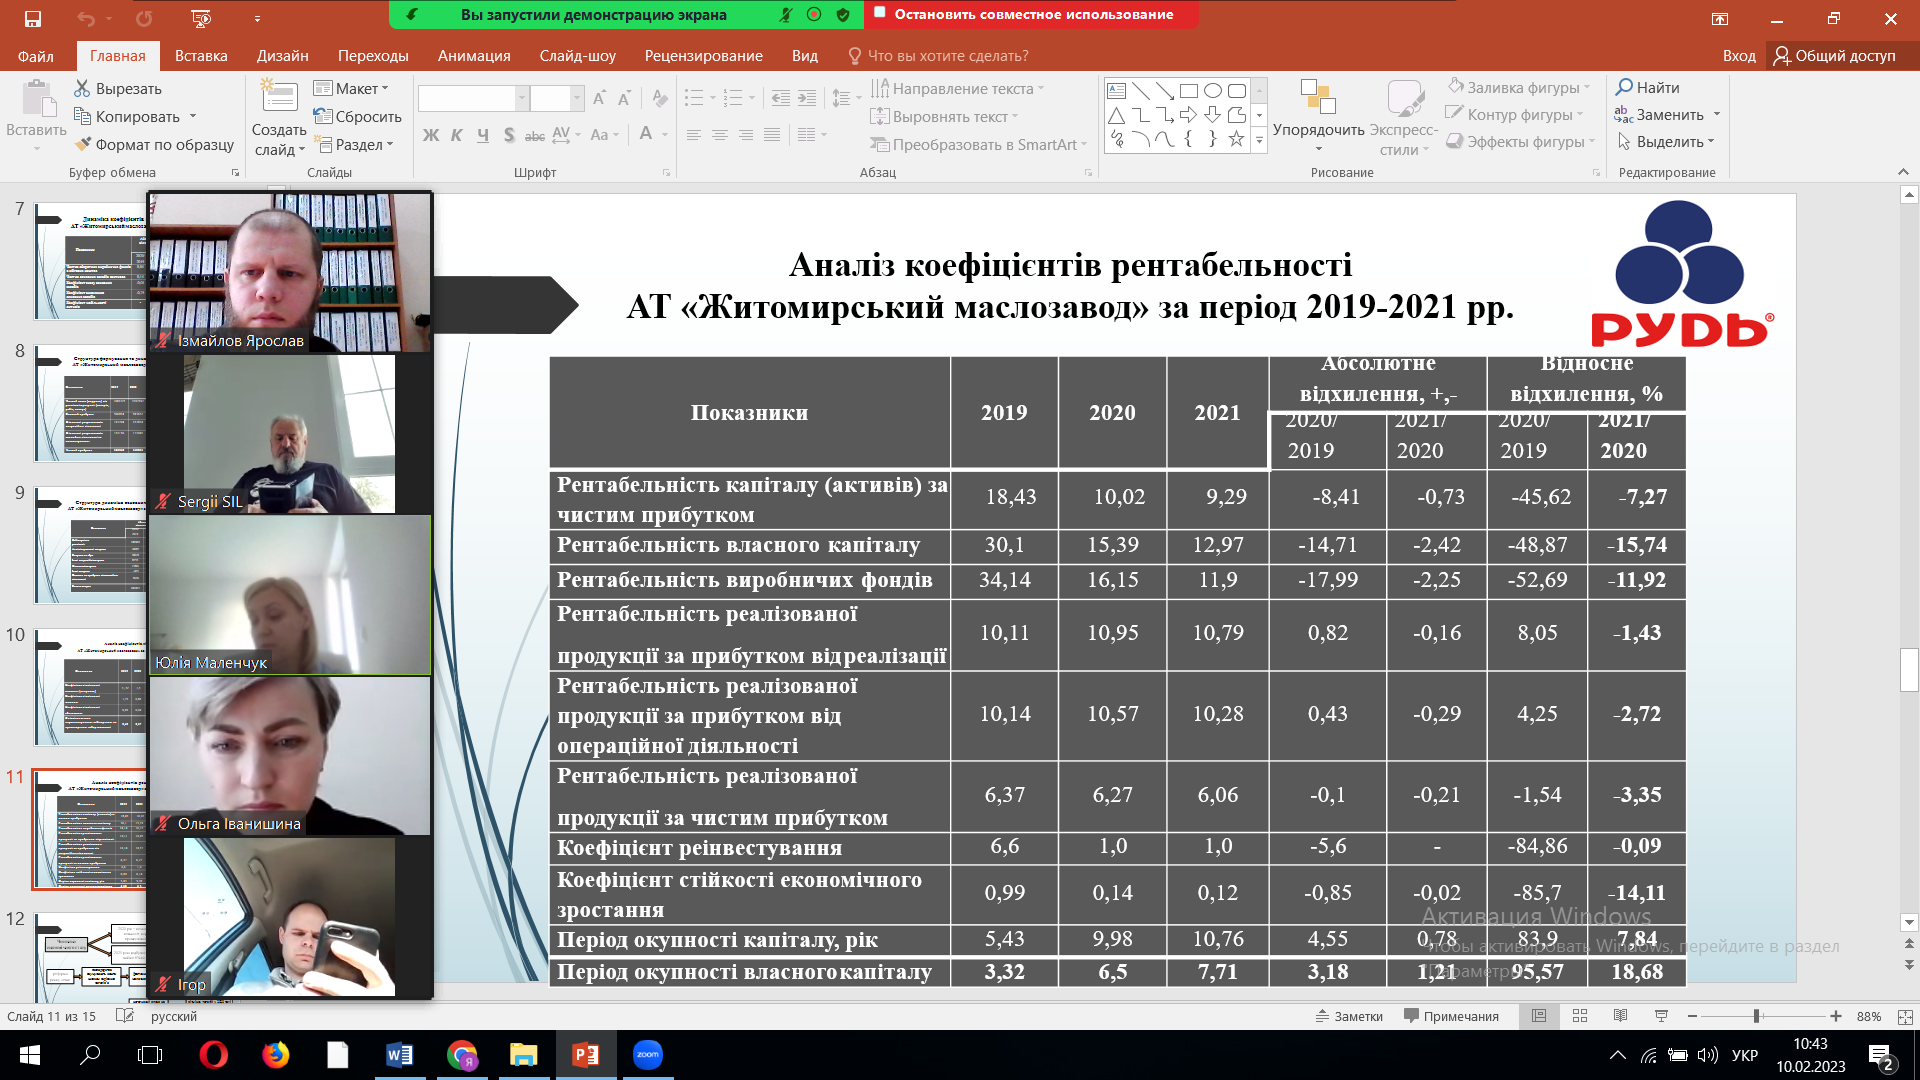Image resolution: width=1920 pixels, height=1080 pixels.
Task: Click Replace (Заменить) button
Action: (1667, 115)
